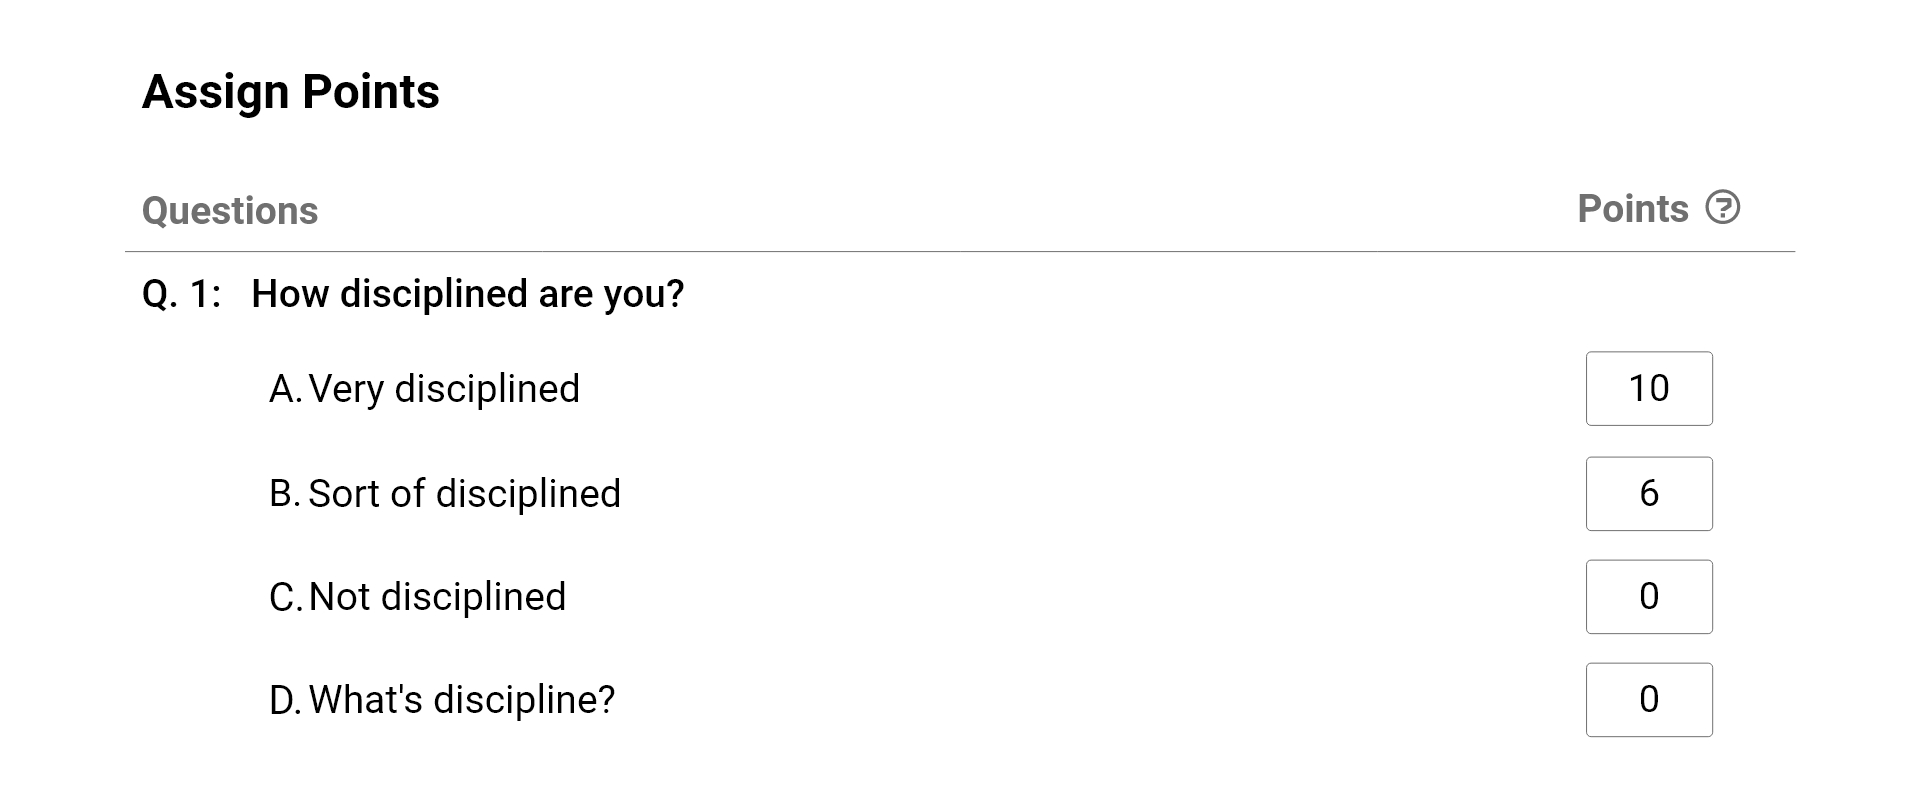Select points field for What's discipline?
This screenshot has width=1920, height=800.
pos(1649,700)
